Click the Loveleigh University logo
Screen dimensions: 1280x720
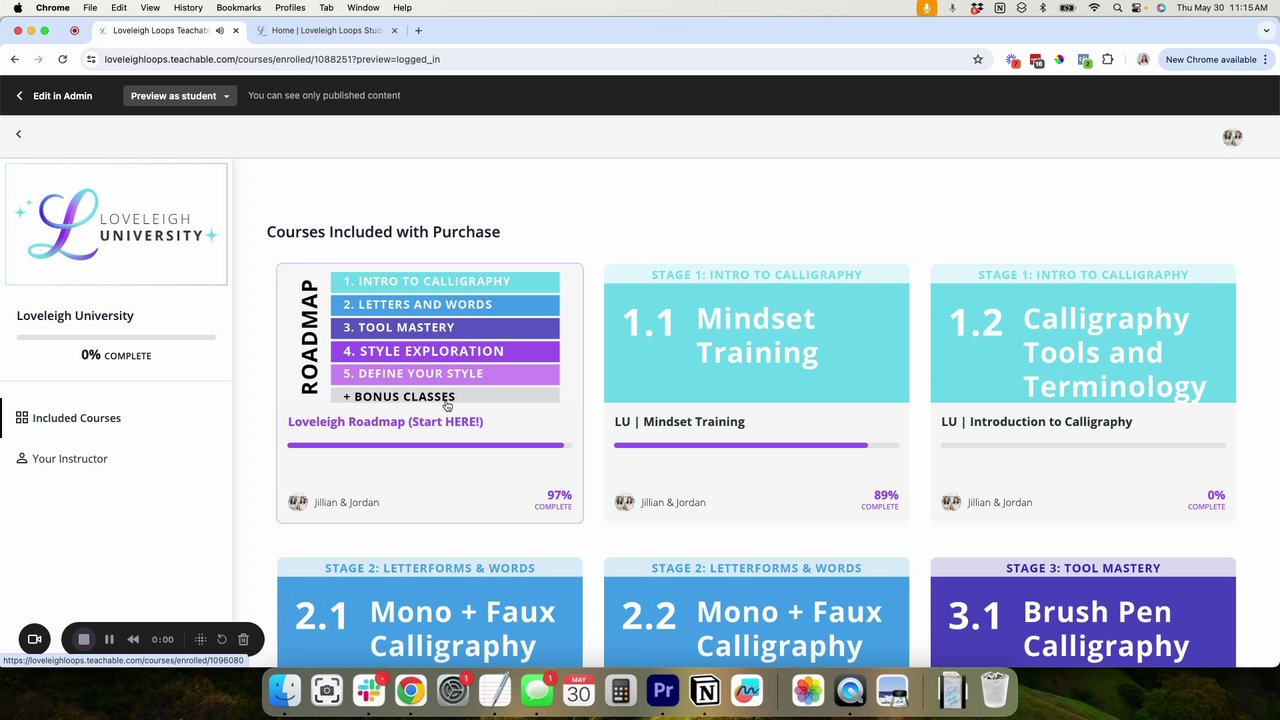pos(116,224)
